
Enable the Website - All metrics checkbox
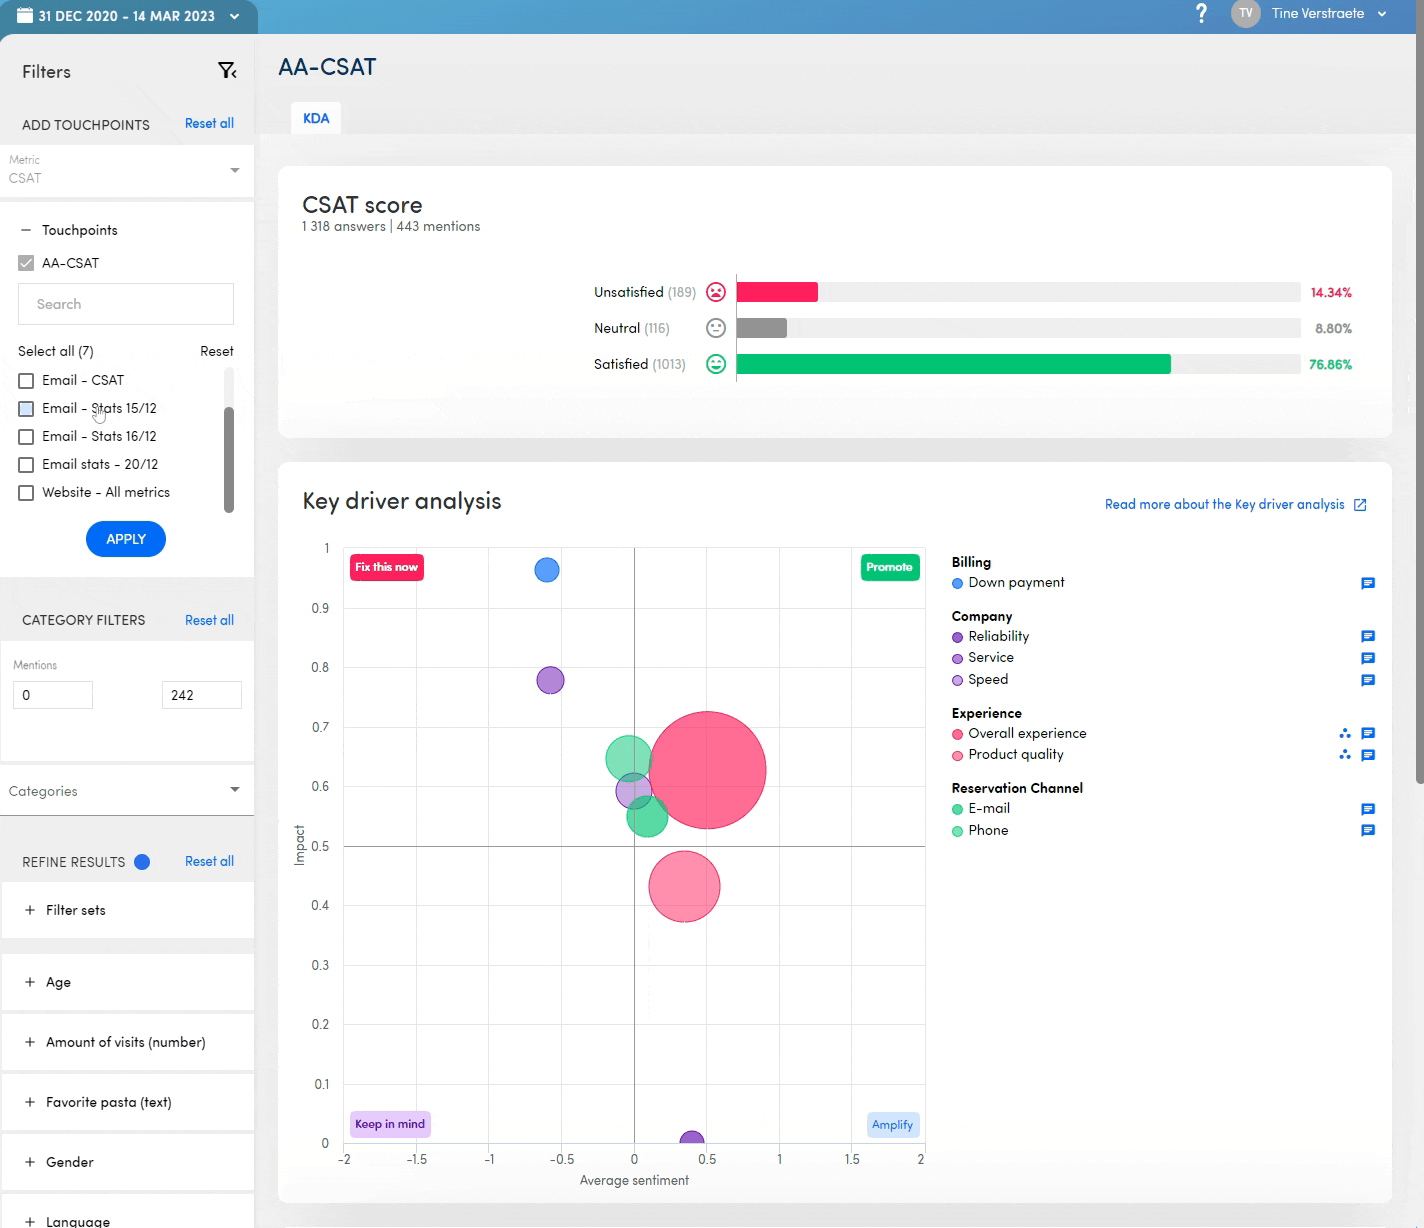26,493
